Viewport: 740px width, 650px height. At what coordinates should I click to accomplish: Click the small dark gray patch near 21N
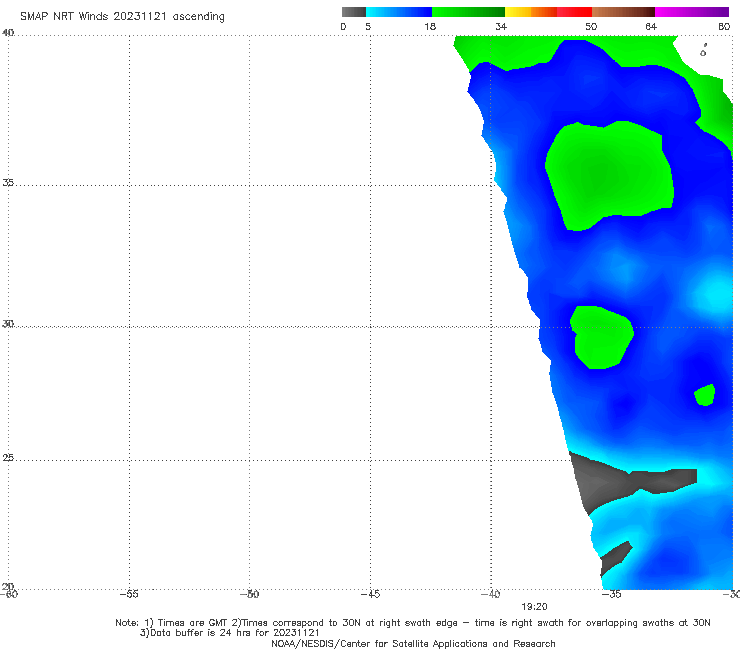[x=615, y=558]
